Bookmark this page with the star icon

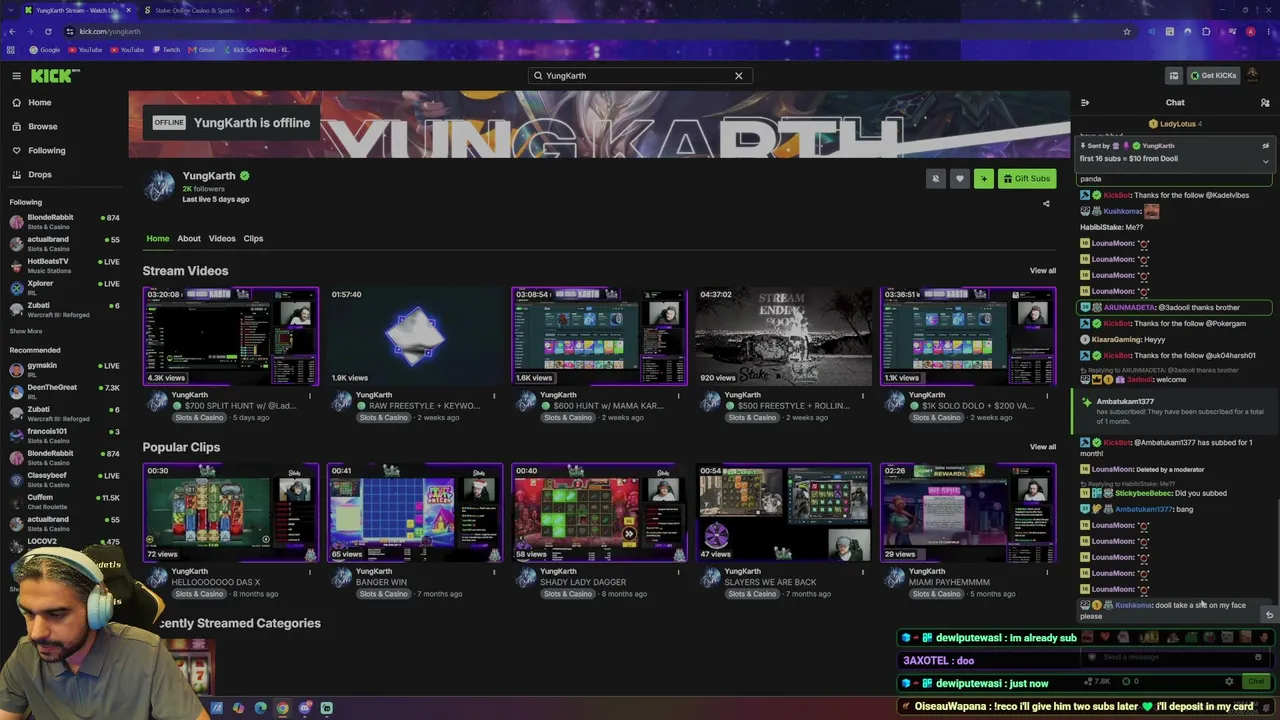(1127, 32)
